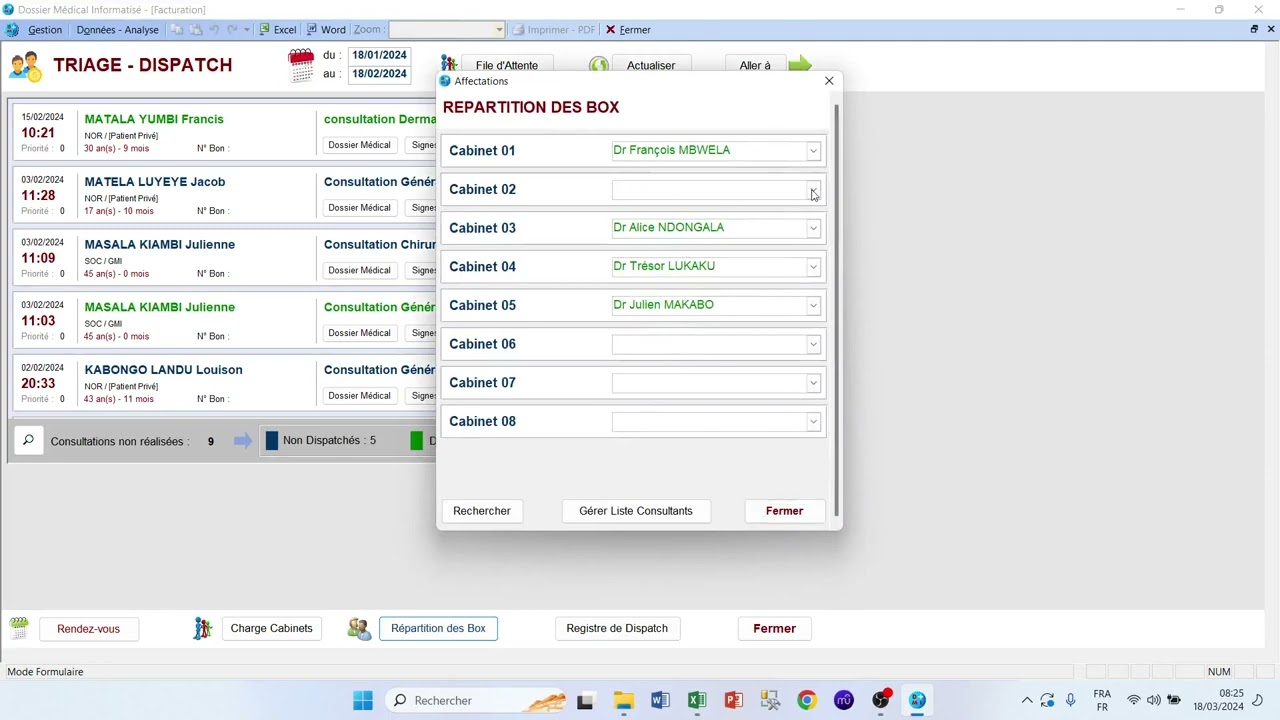The width and height of the screenshot is (1280, 720).
Task: Open the Données - Analyse menu
Action: point(117,30)
